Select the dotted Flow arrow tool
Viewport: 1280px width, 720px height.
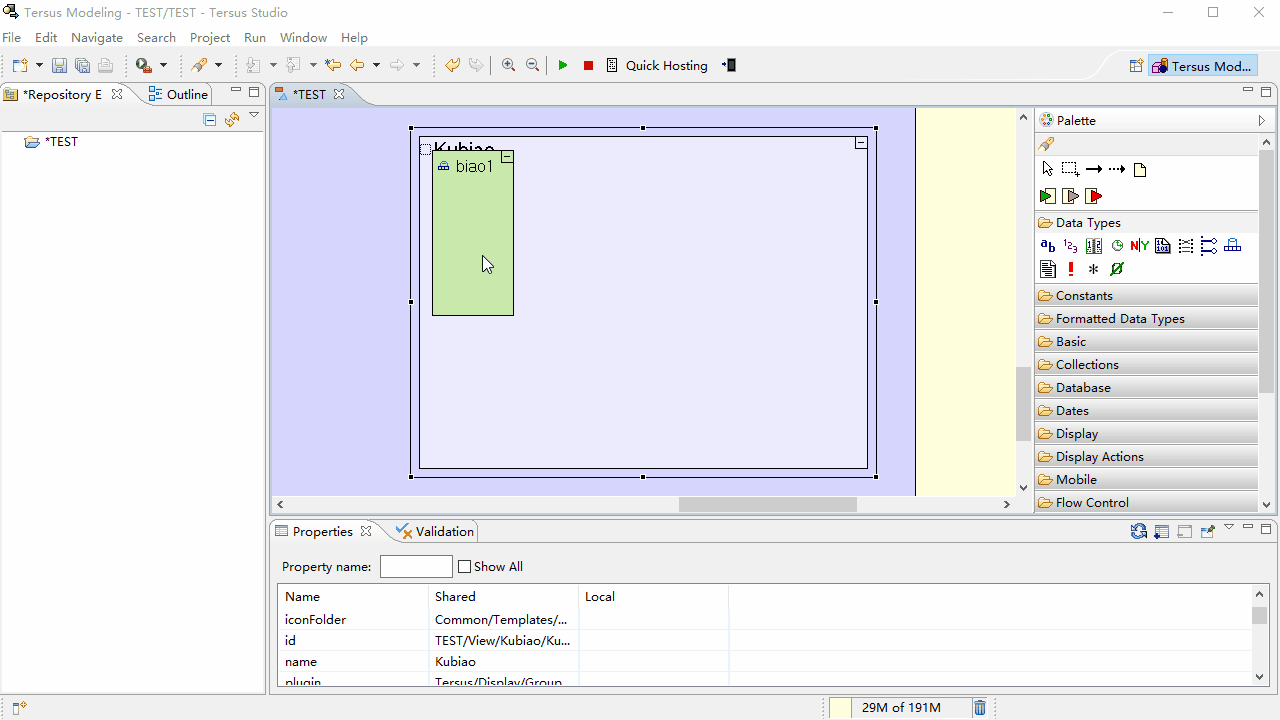1117,169
